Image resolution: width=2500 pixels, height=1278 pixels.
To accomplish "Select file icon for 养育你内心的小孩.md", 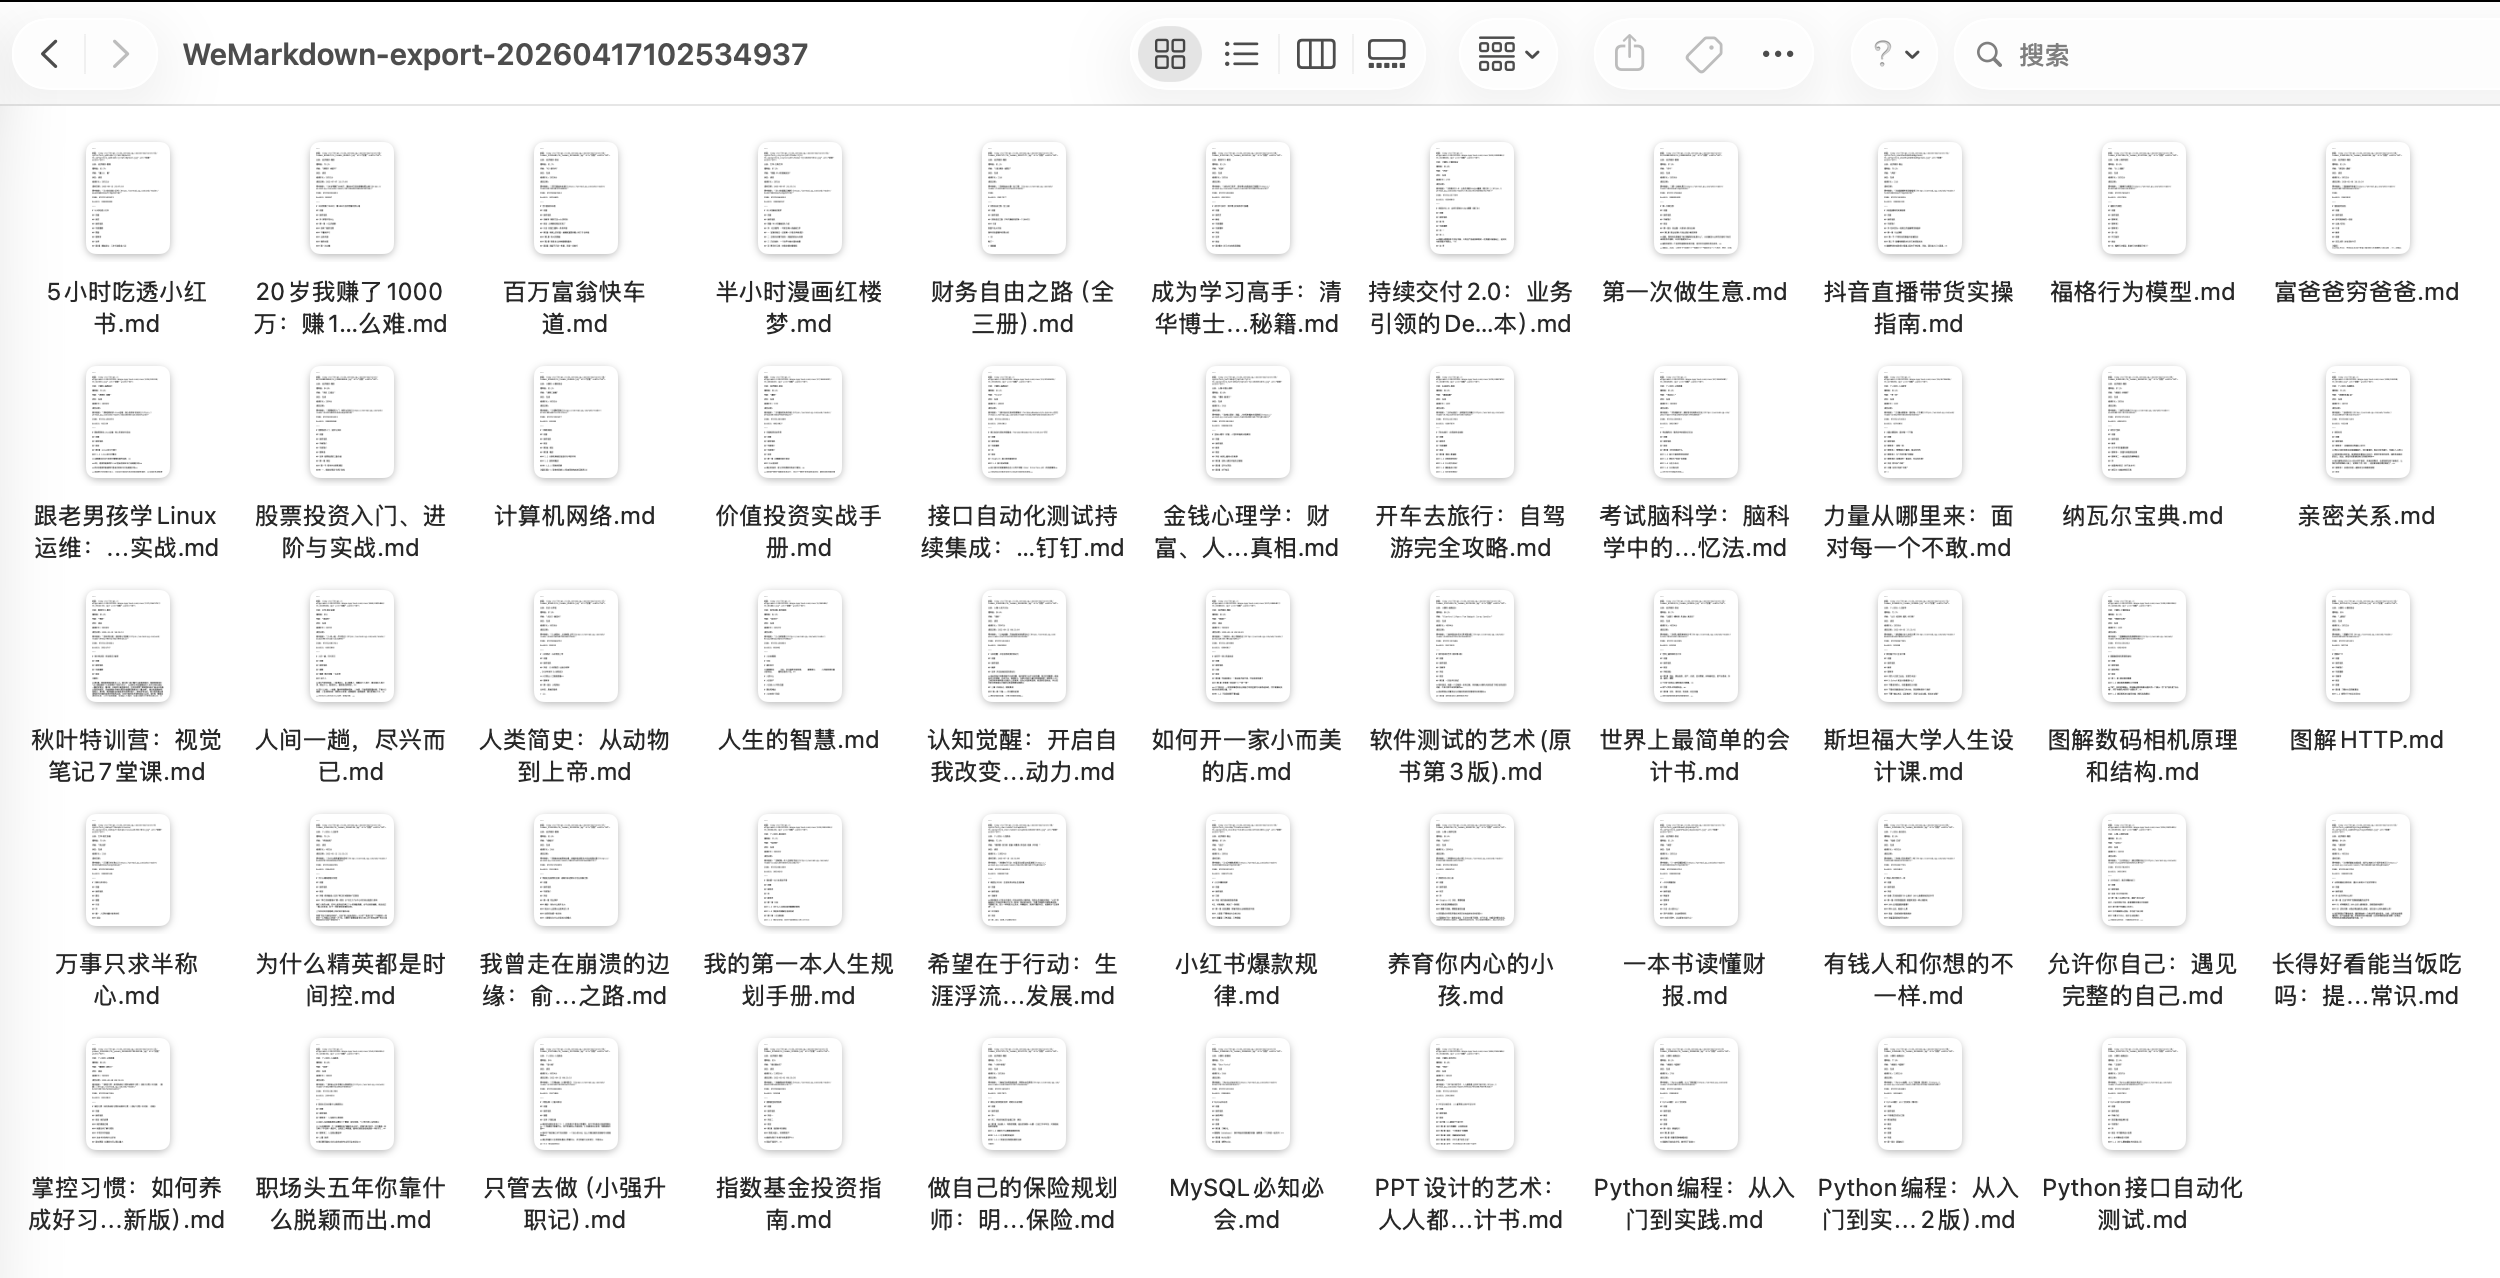I will click(1471, 870).
